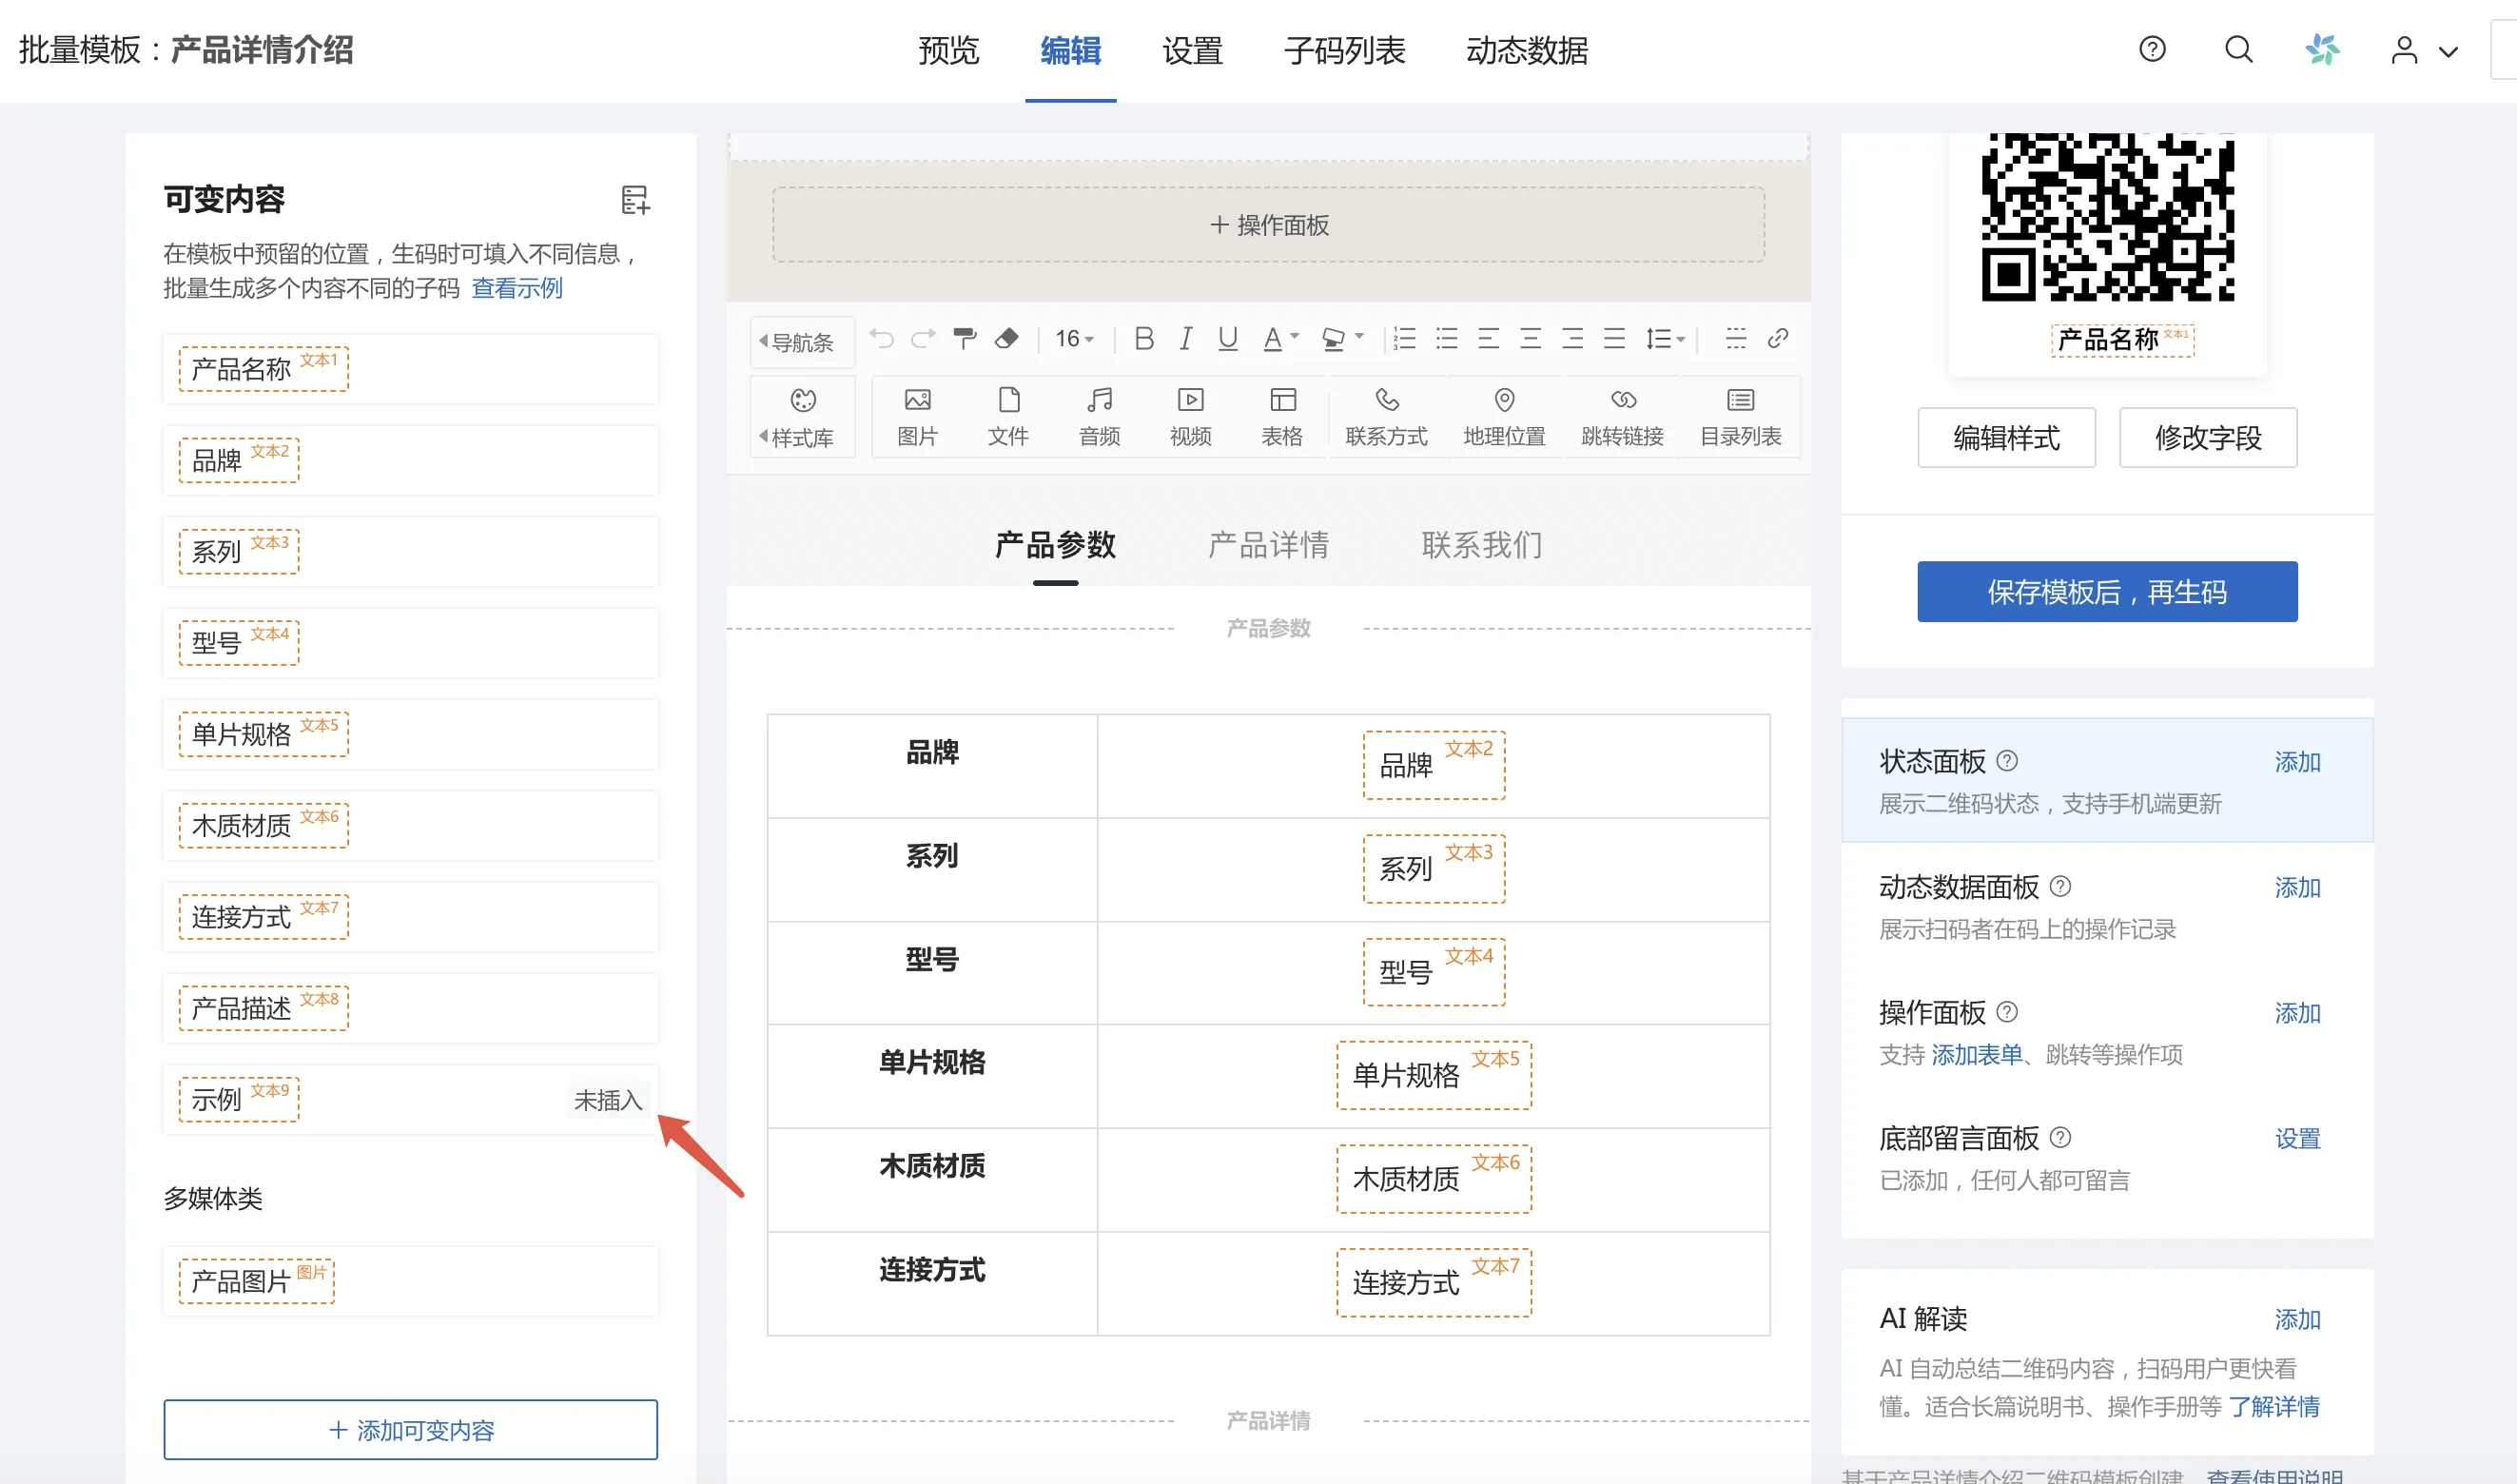Image resolution: width=2517 pixels, height=1484 pixels.
Task: Add the 状态面板
Action: click(2297, 763)
